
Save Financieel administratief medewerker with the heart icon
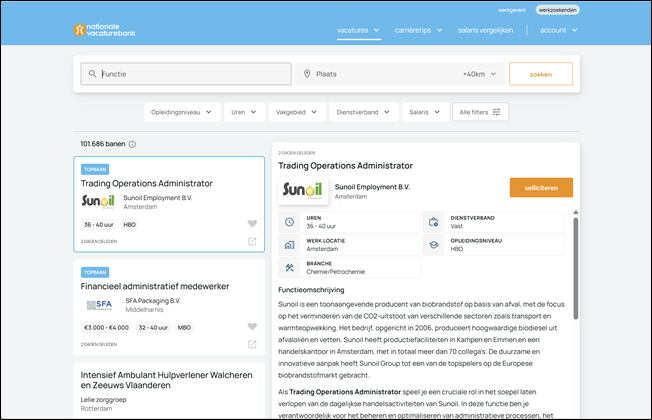point(252,326)
